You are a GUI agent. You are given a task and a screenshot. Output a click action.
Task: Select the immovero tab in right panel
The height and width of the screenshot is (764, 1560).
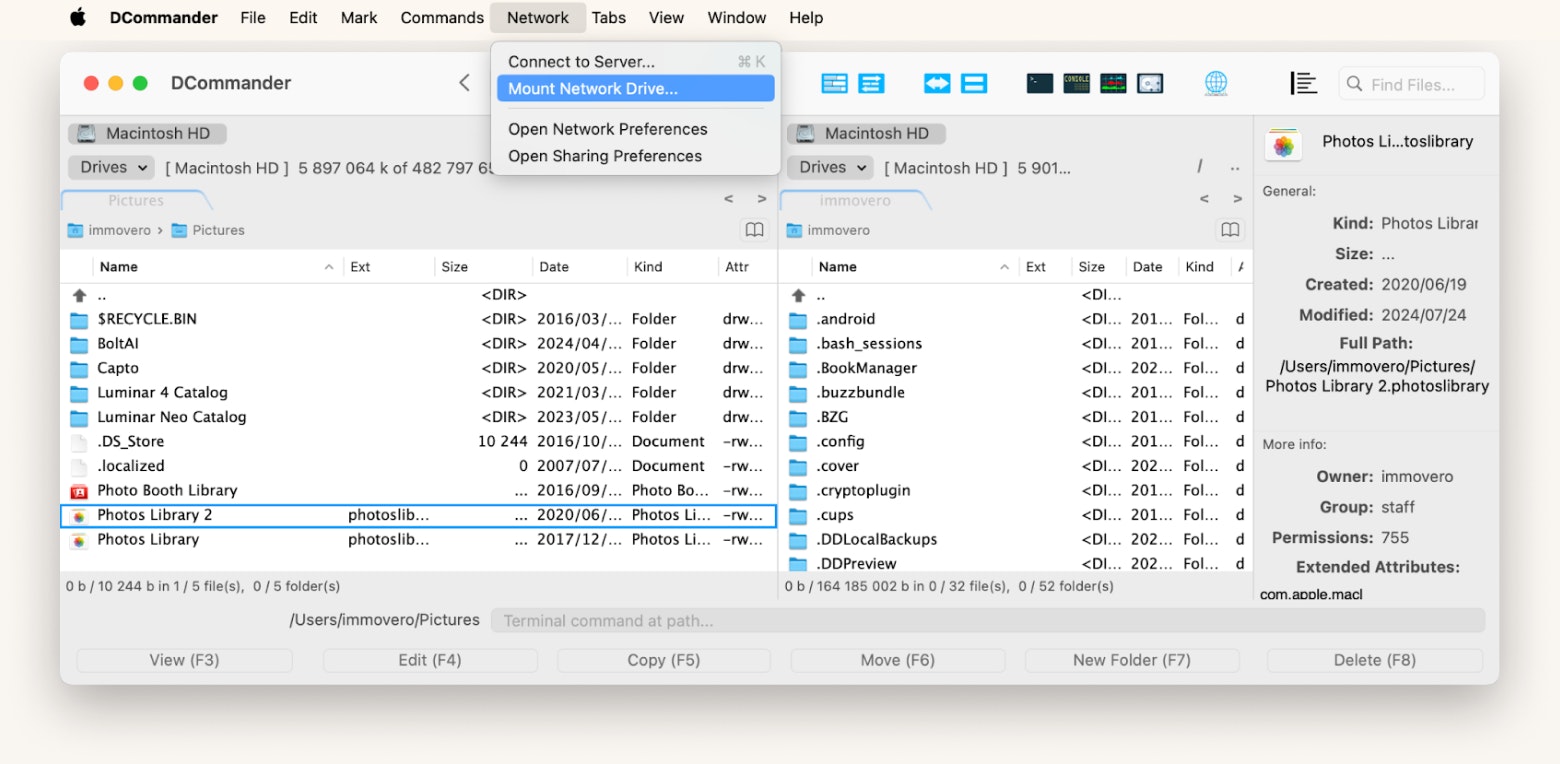click(x=855, y=200)
